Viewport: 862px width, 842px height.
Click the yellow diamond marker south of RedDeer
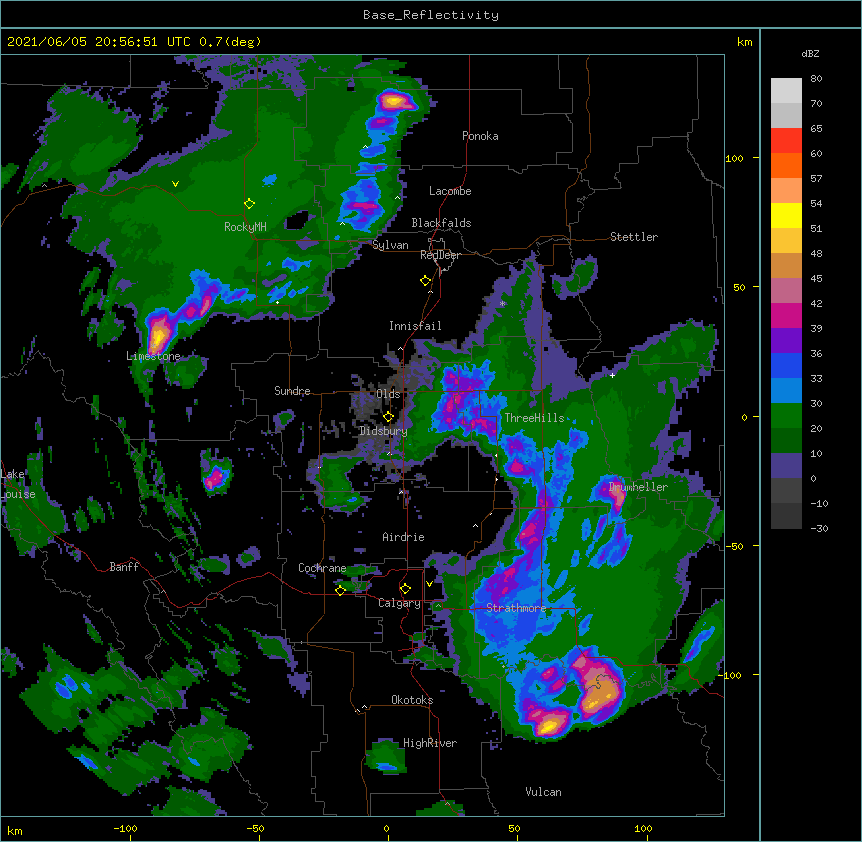click(426, 281)
